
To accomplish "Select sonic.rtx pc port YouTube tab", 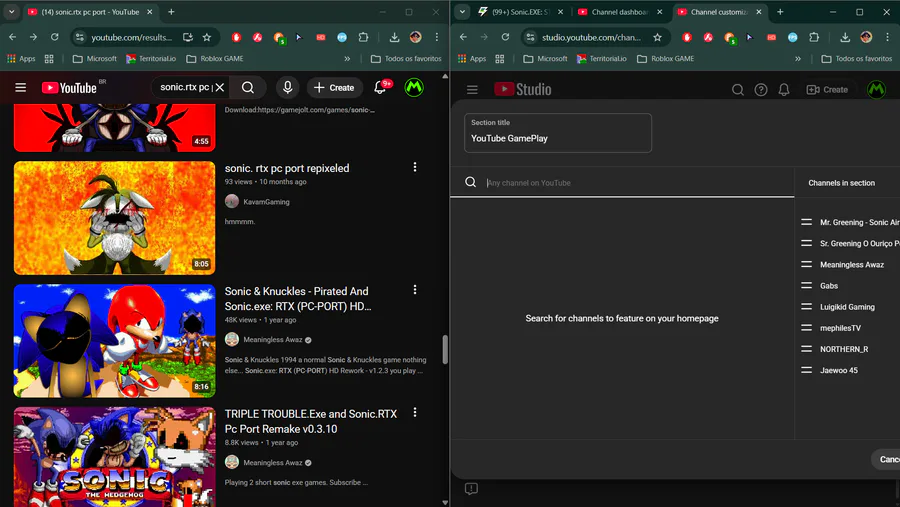I will (x=90, y=11).
